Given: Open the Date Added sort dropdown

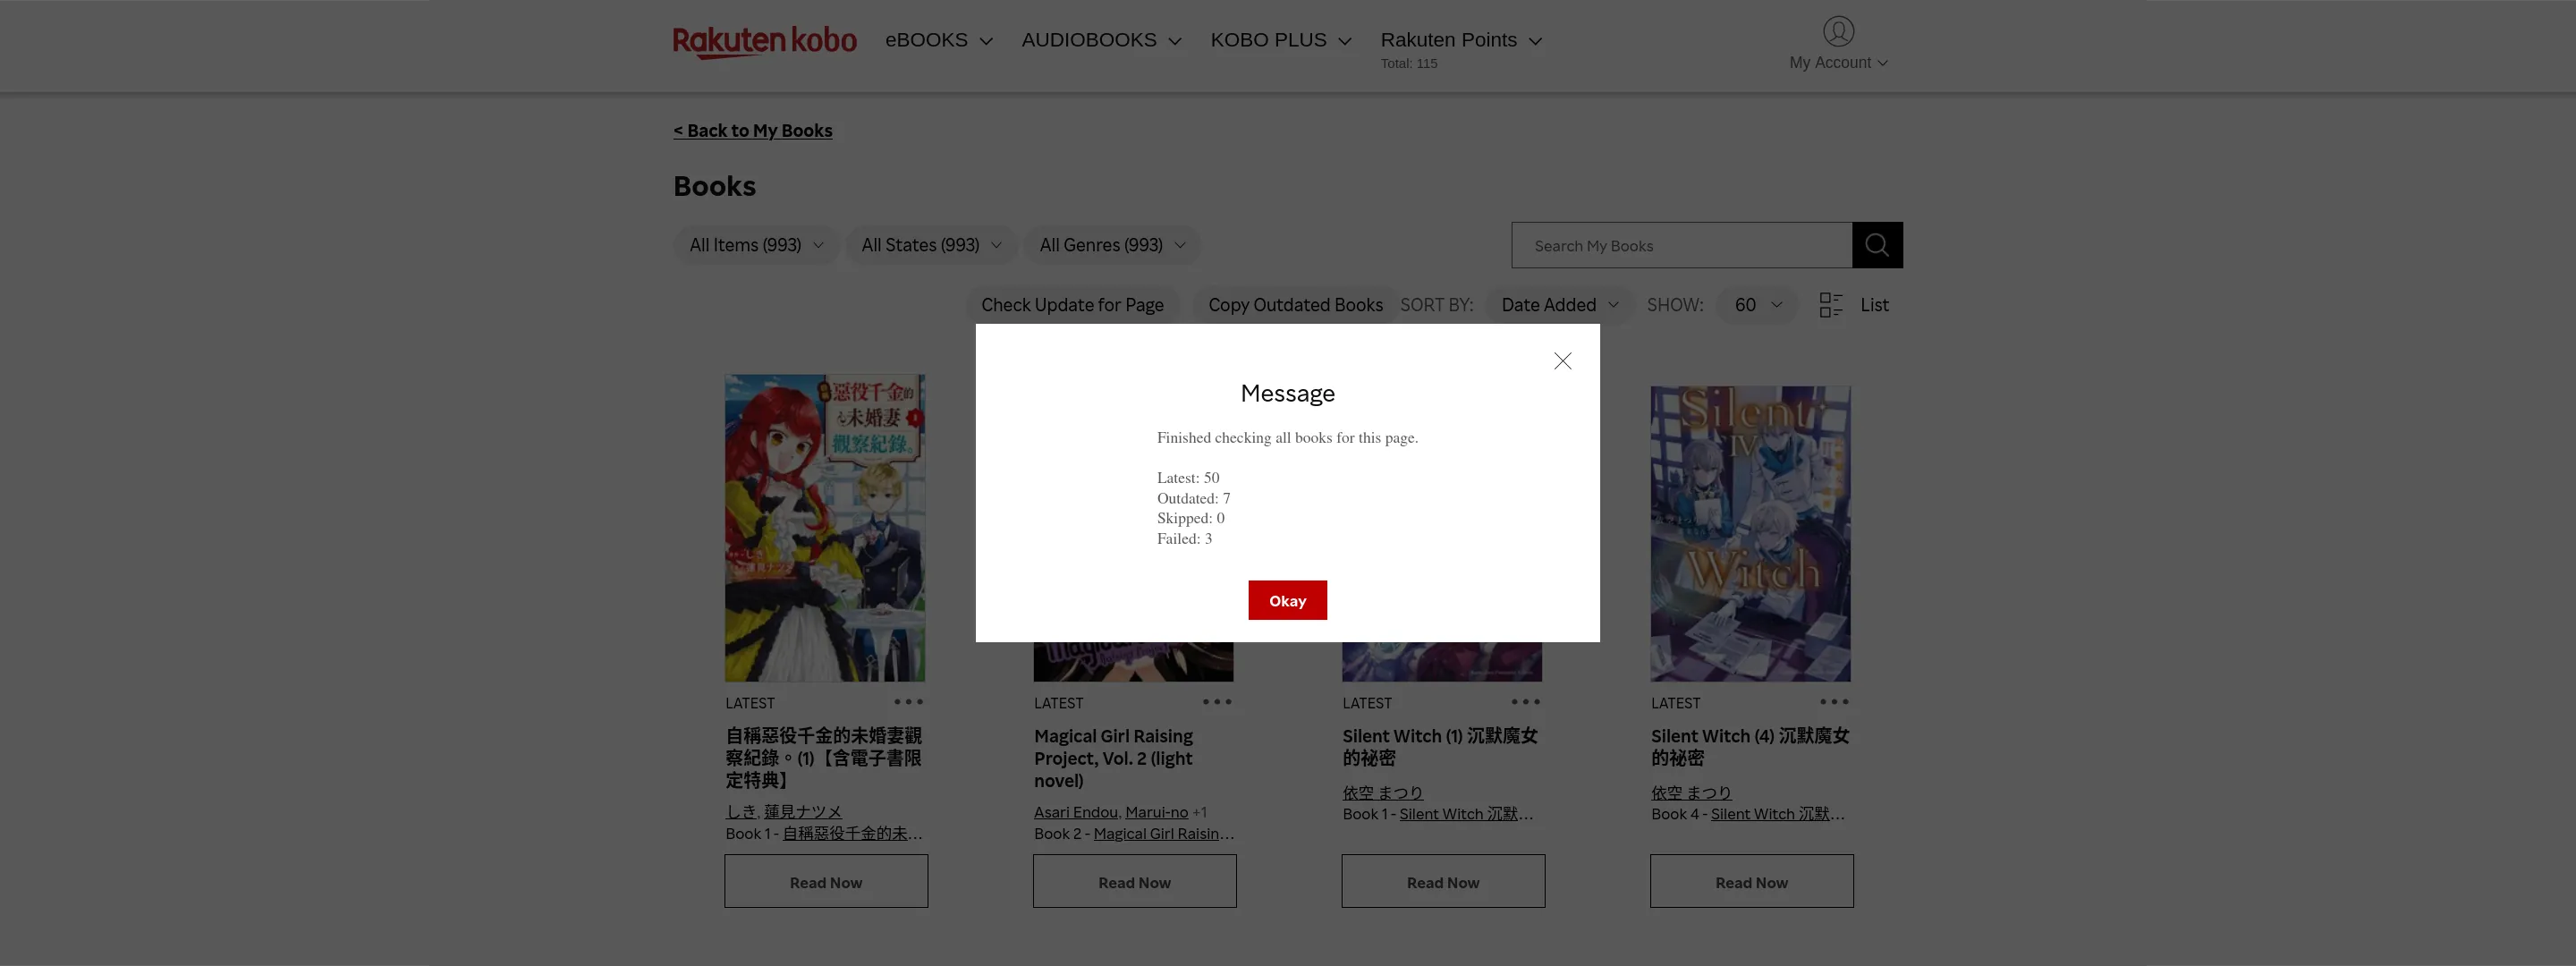Looking at the screenshot, I should tap(1557, 305).
